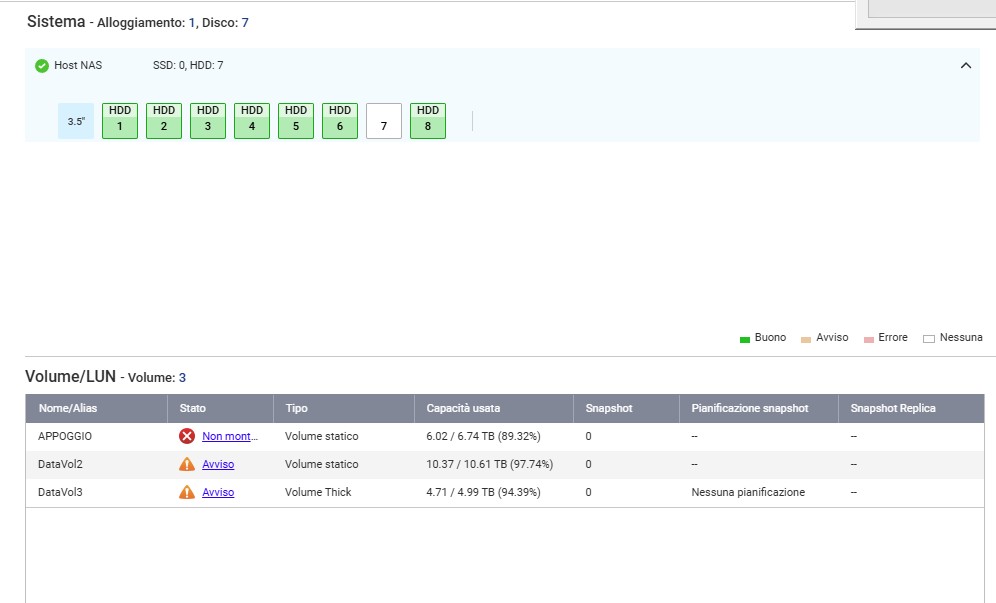Select the 3.5" bay size box
The height and width of the screenshot is (603, 996).
coord(76,121)
